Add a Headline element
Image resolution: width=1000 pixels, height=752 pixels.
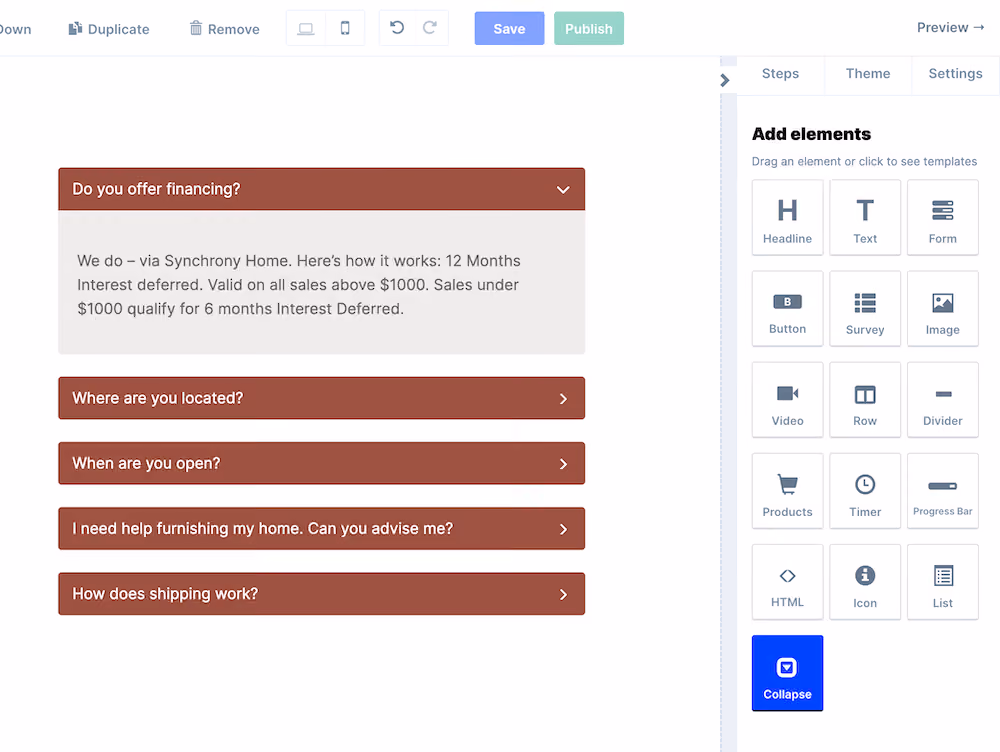pos(787,217)
